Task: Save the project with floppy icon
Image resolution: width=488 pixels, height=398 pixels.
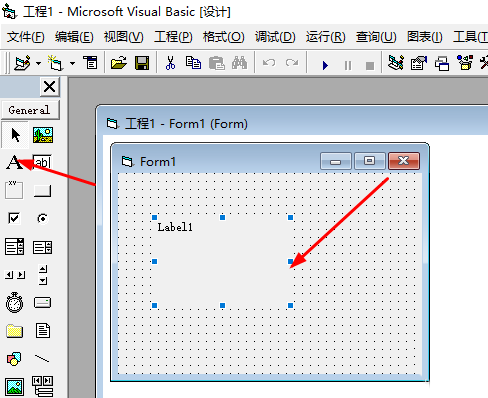Action: tap(142, 63)
